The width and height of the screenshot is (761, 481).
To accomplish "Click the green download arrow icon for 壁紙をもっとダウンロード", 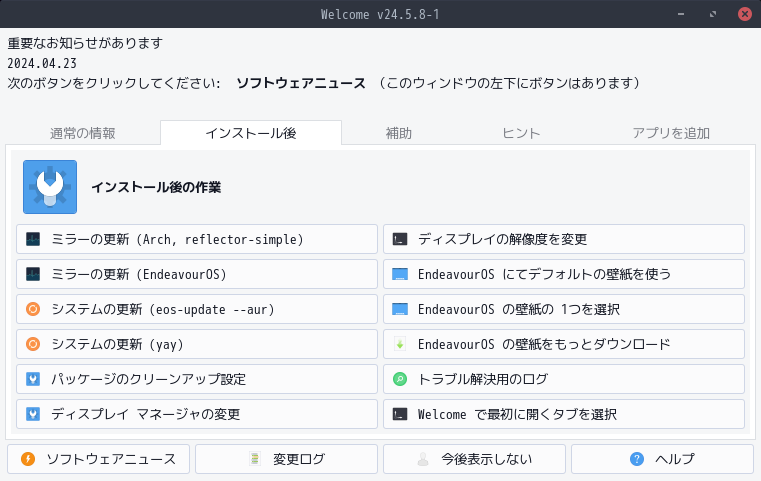I will click(400, 344).
